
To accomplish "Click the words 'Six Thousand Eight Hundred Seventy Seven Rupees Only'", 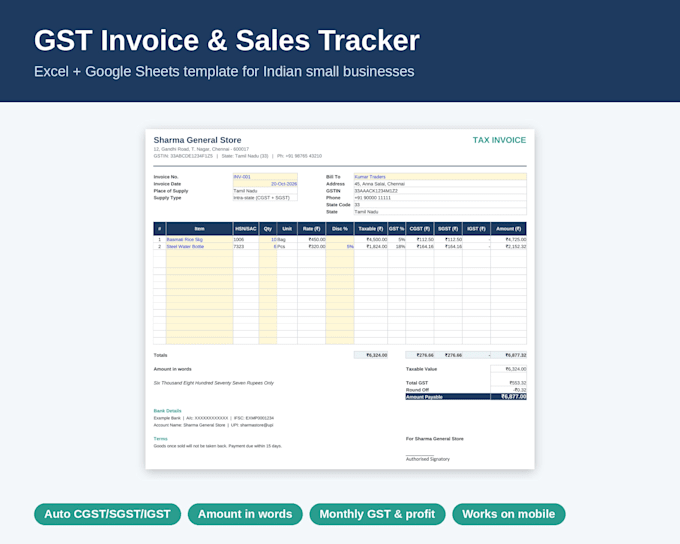I will coord(214,383).
